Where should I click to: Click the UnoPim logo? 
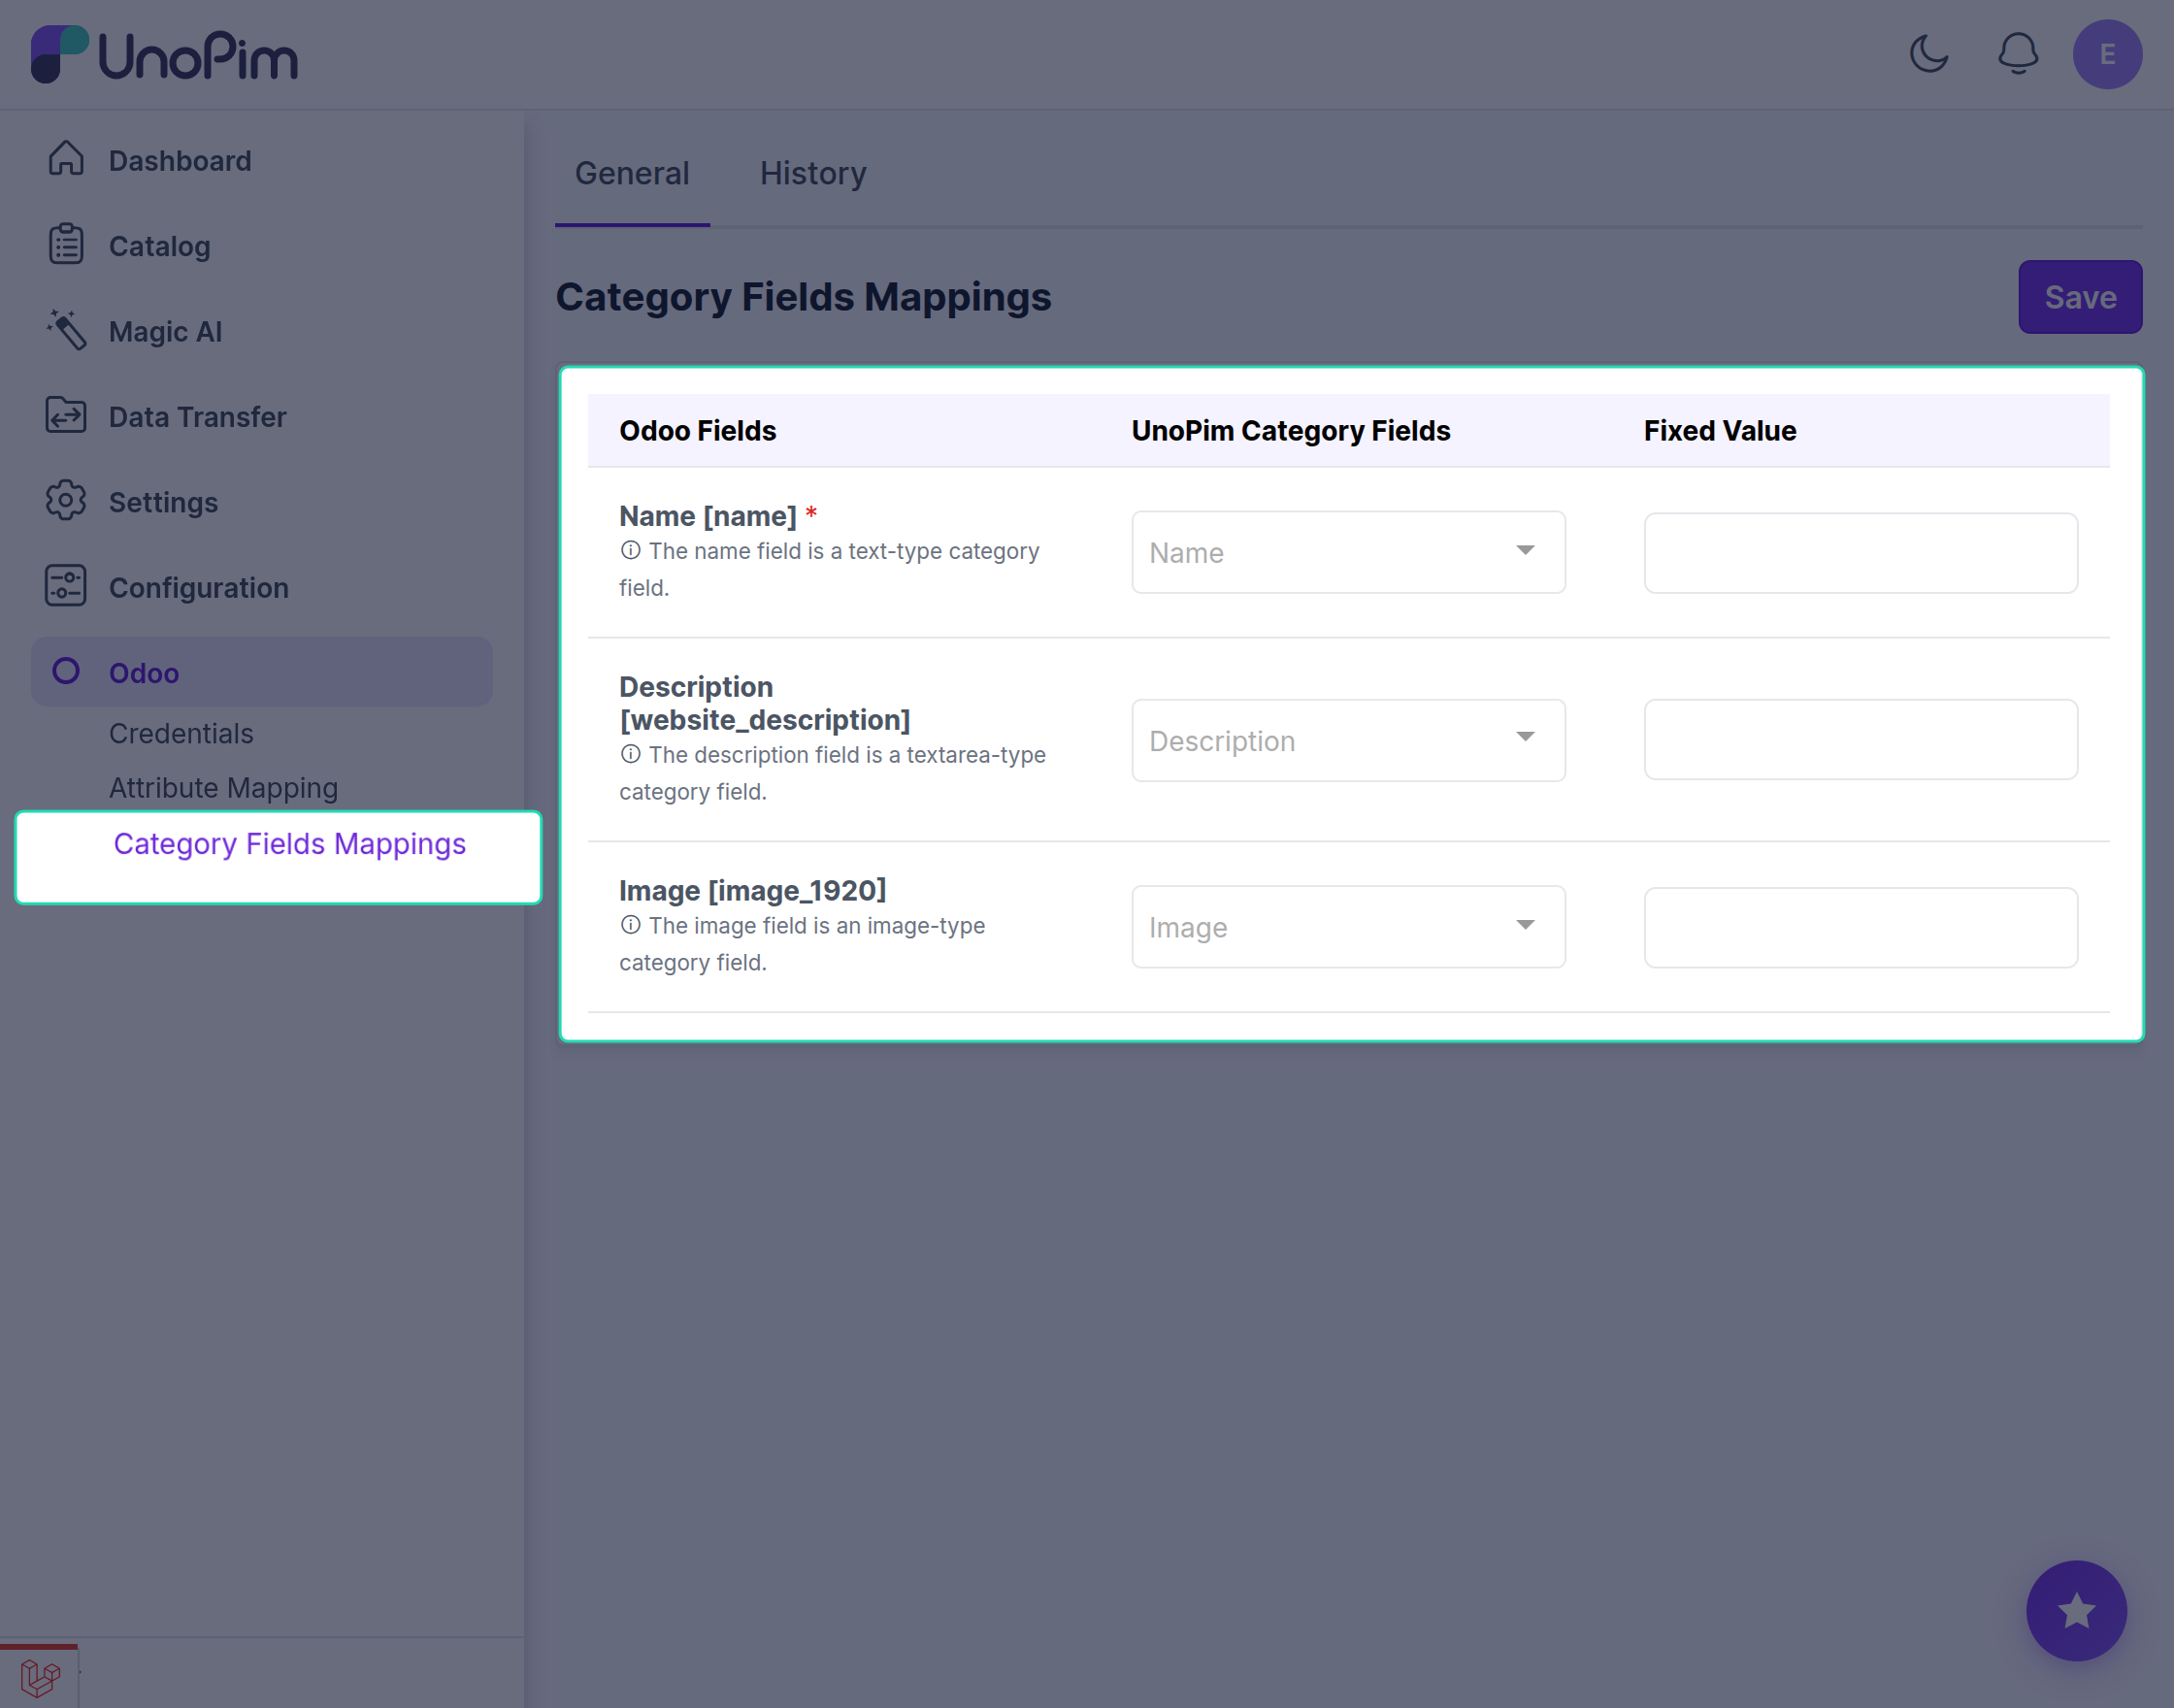[165, 55]
